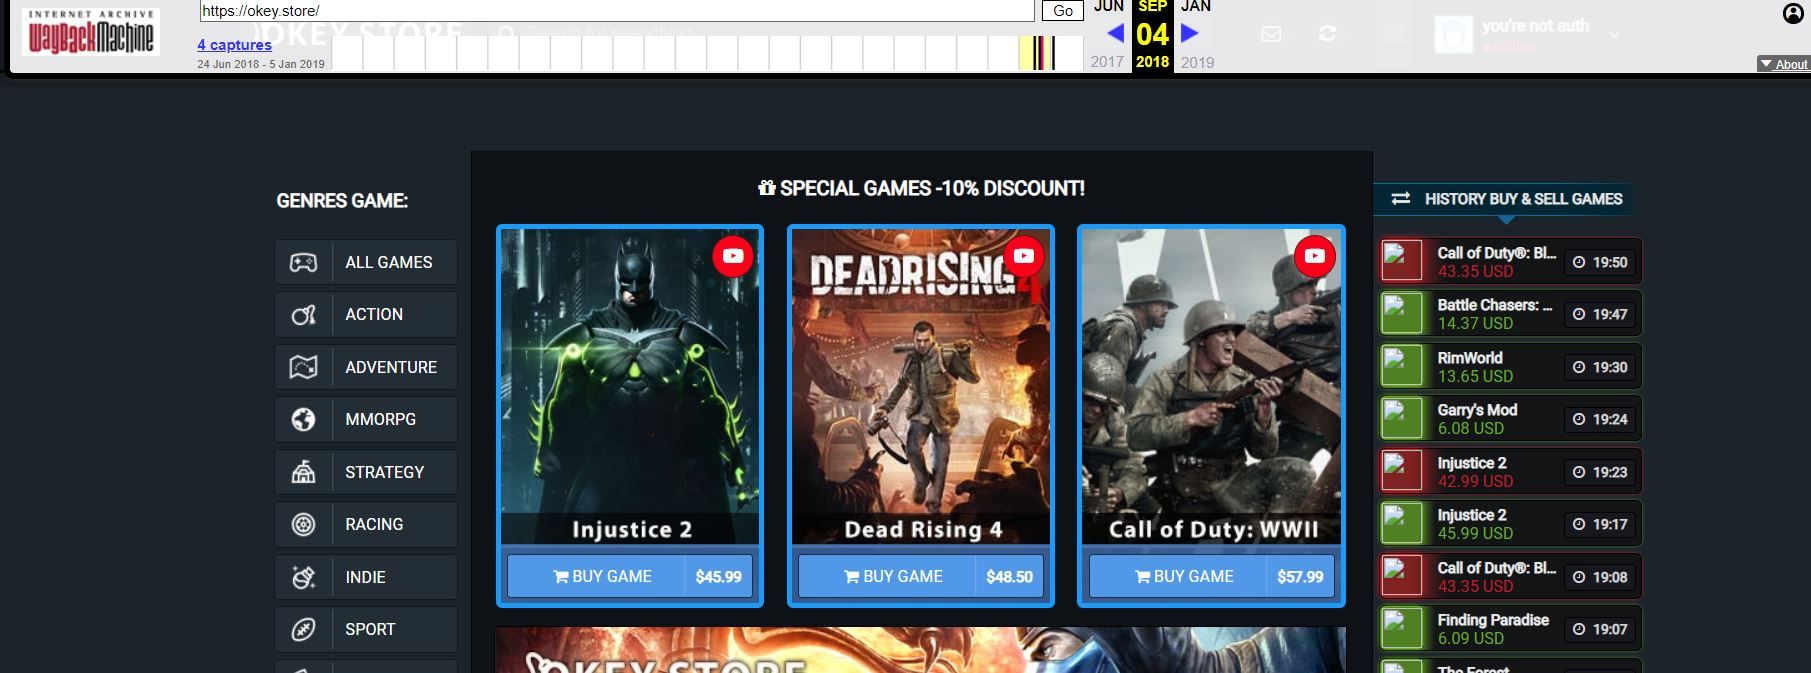Screen dimensions: 1811x673
Task: Click the $45.99 price on Injustice 2
Action: pyautogui.click(x=718, y=576)
